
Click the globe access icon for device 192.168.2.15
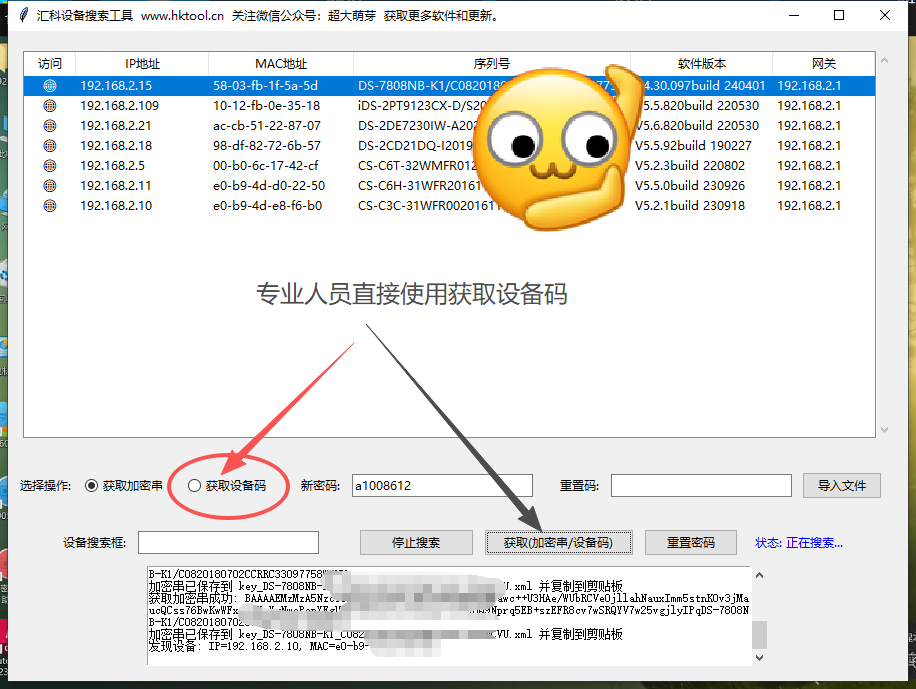click(x=49, y=85)
